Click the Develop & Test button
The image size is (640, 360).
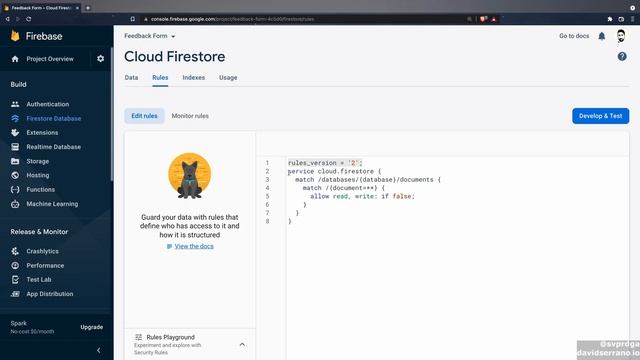(x=600, y=116)
